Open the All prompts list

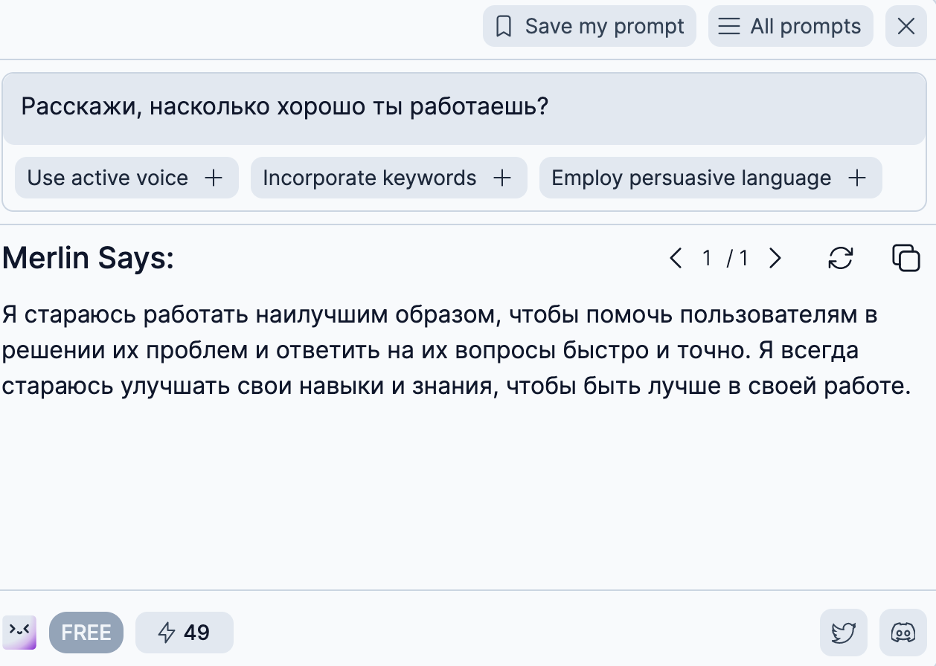[x=790, y=26]
